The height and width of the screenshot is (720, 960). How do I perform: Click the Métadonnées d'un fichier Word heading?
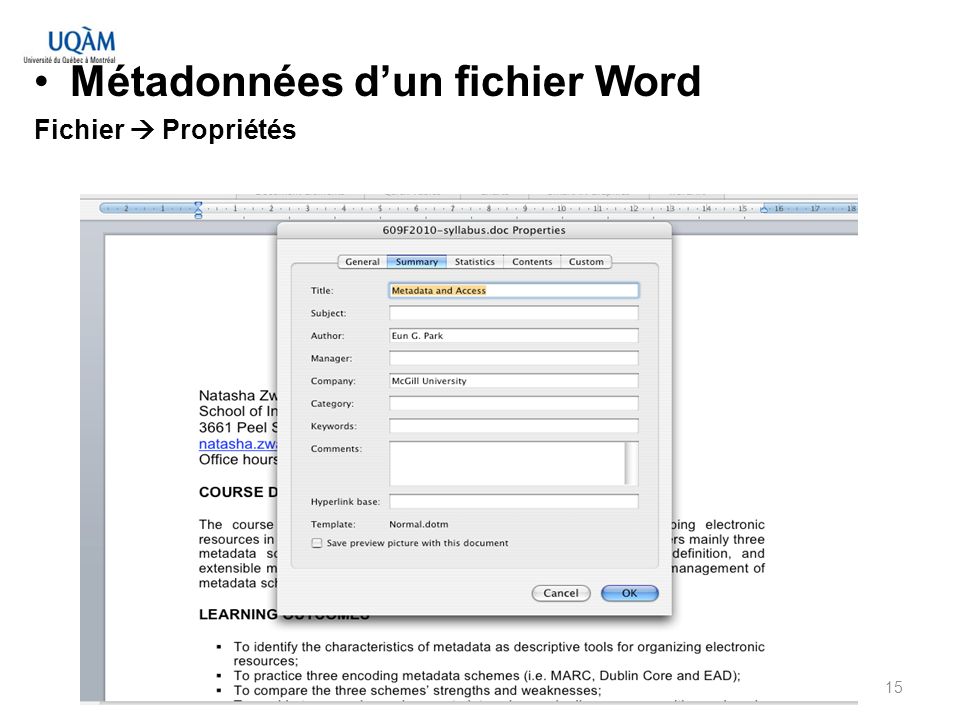click(x=386, y=81)
